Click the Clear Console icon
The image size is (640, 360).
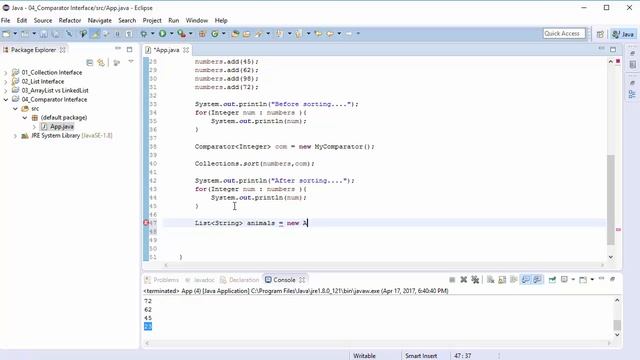click(491, 280)
